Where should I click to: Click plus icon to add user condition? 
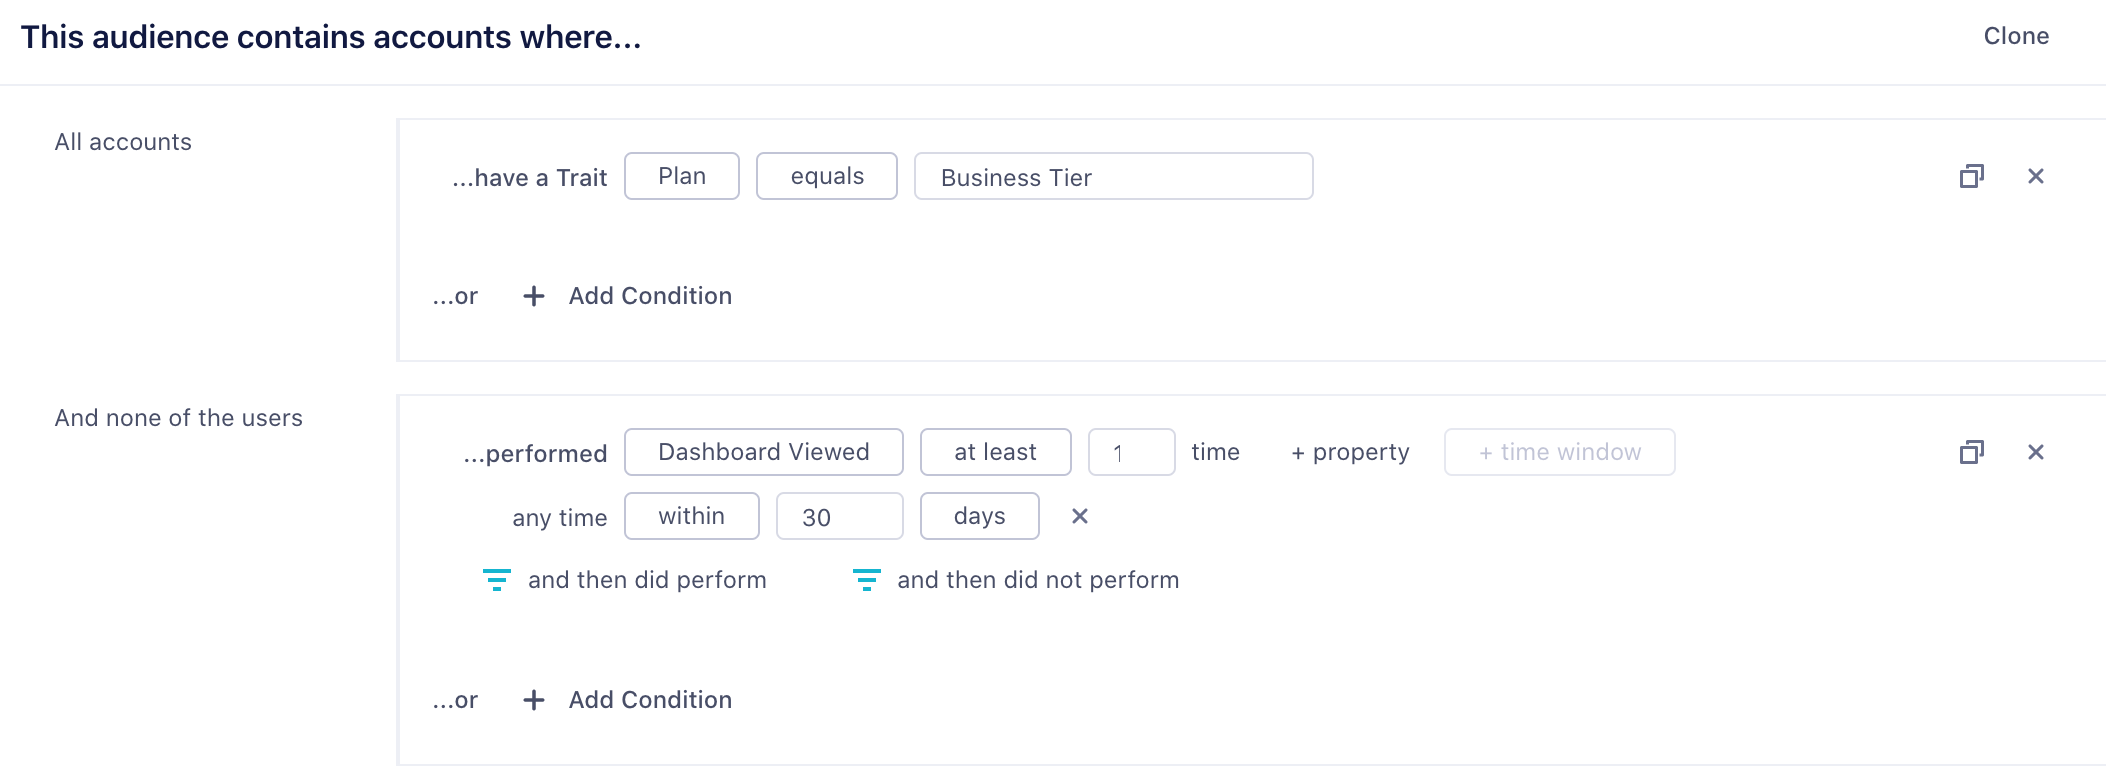click(x=534, y=700)
